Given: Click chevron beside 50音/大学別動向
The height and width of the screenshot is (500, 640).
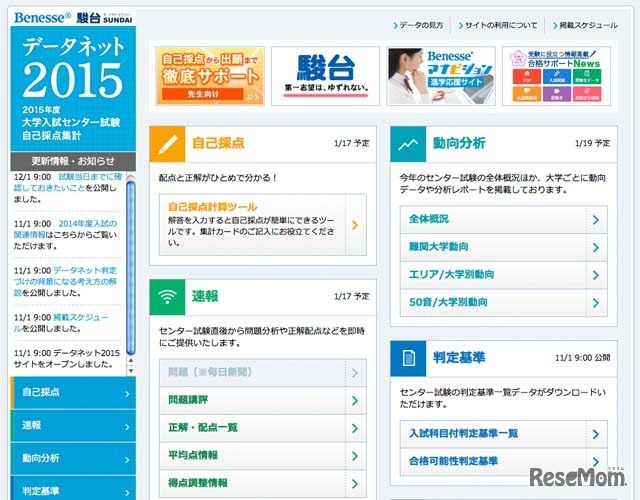Looking at the screenshot, I should tap(596, 303).
